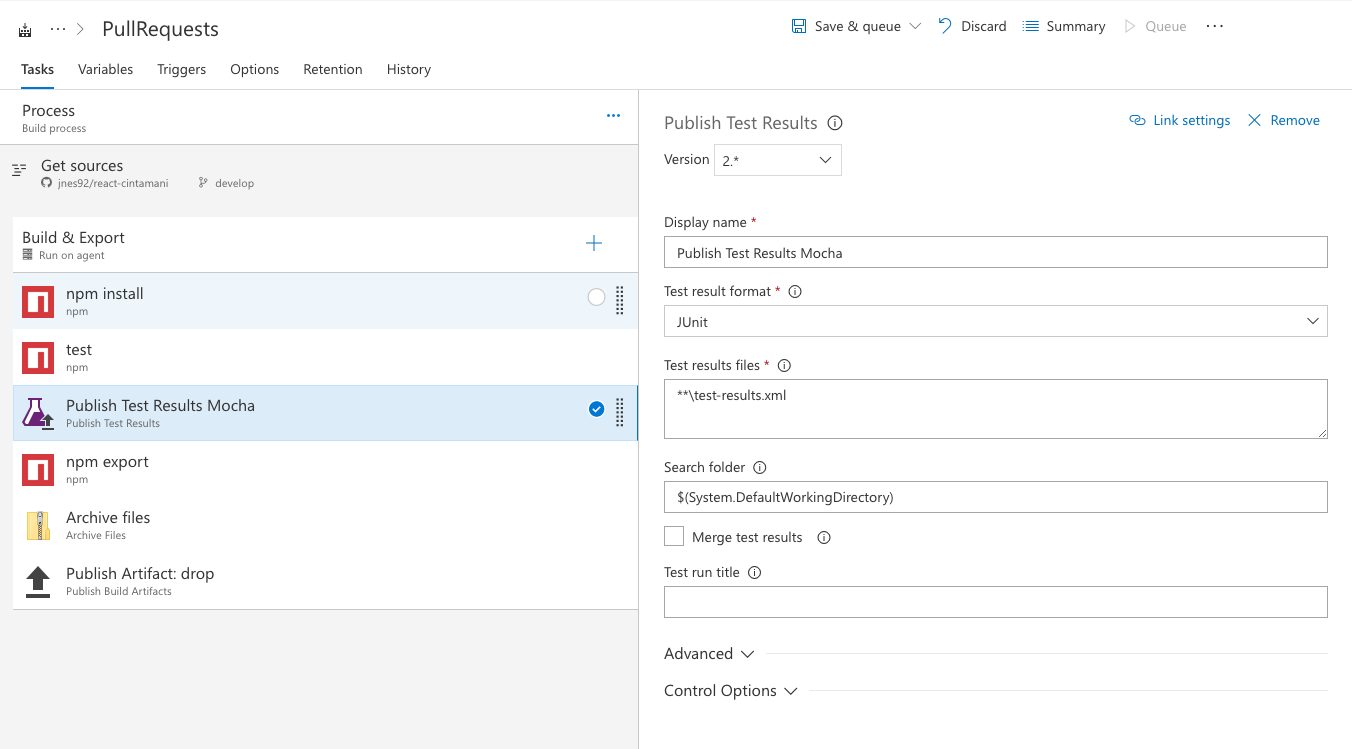Select the Process build process row
Screen dimensions: 1352x749
click(319, 117)
